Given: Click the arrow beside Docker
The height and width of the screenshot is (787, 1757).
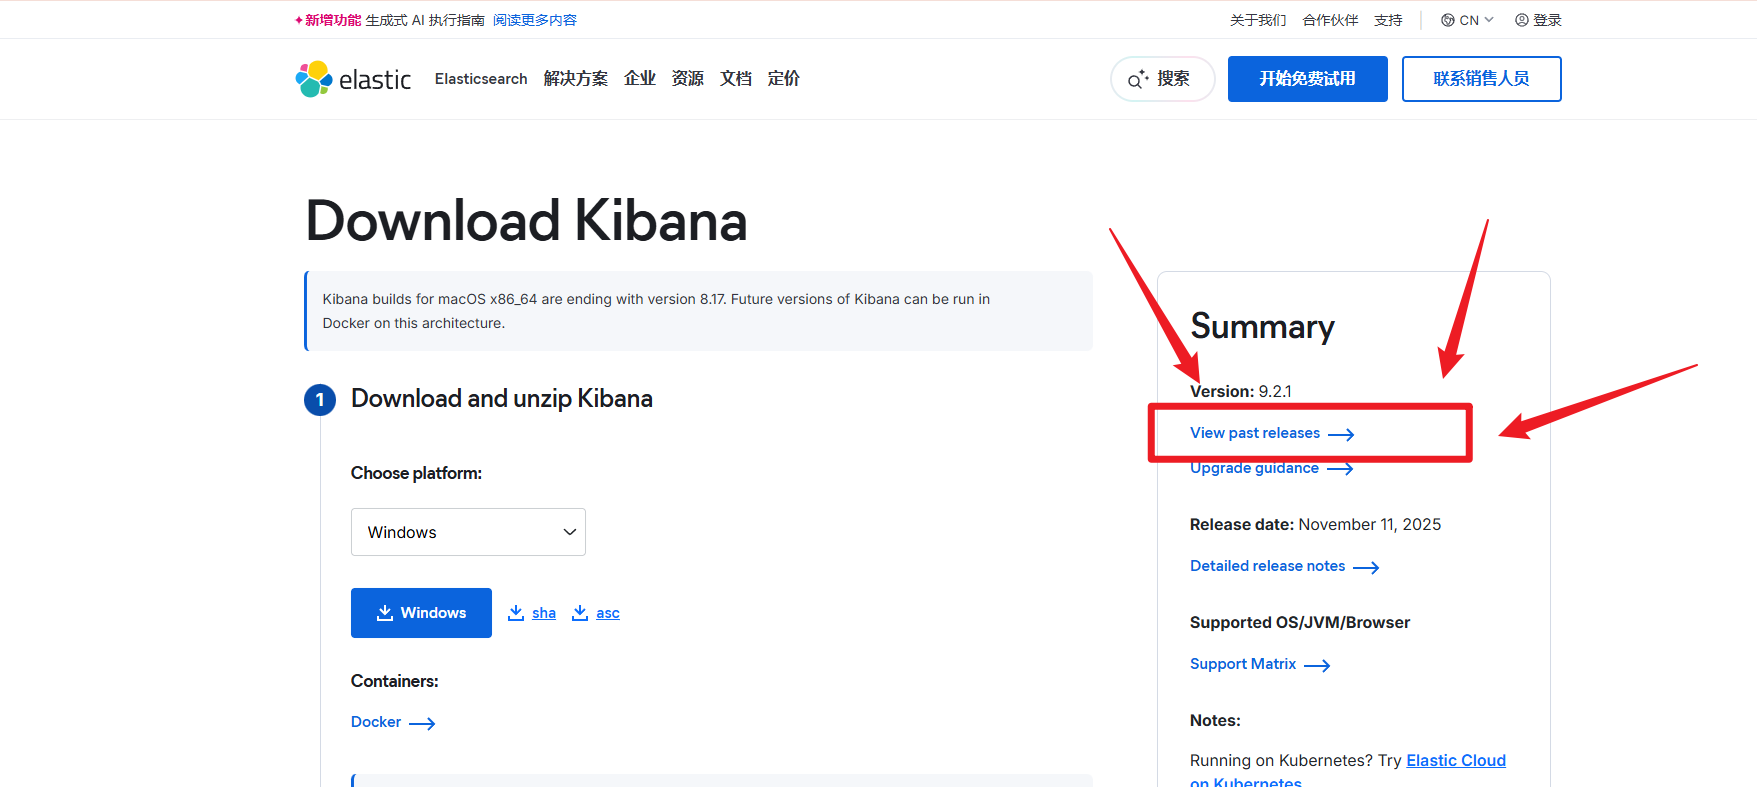Looking at the screenshot, I should click(x=422, y=723).
